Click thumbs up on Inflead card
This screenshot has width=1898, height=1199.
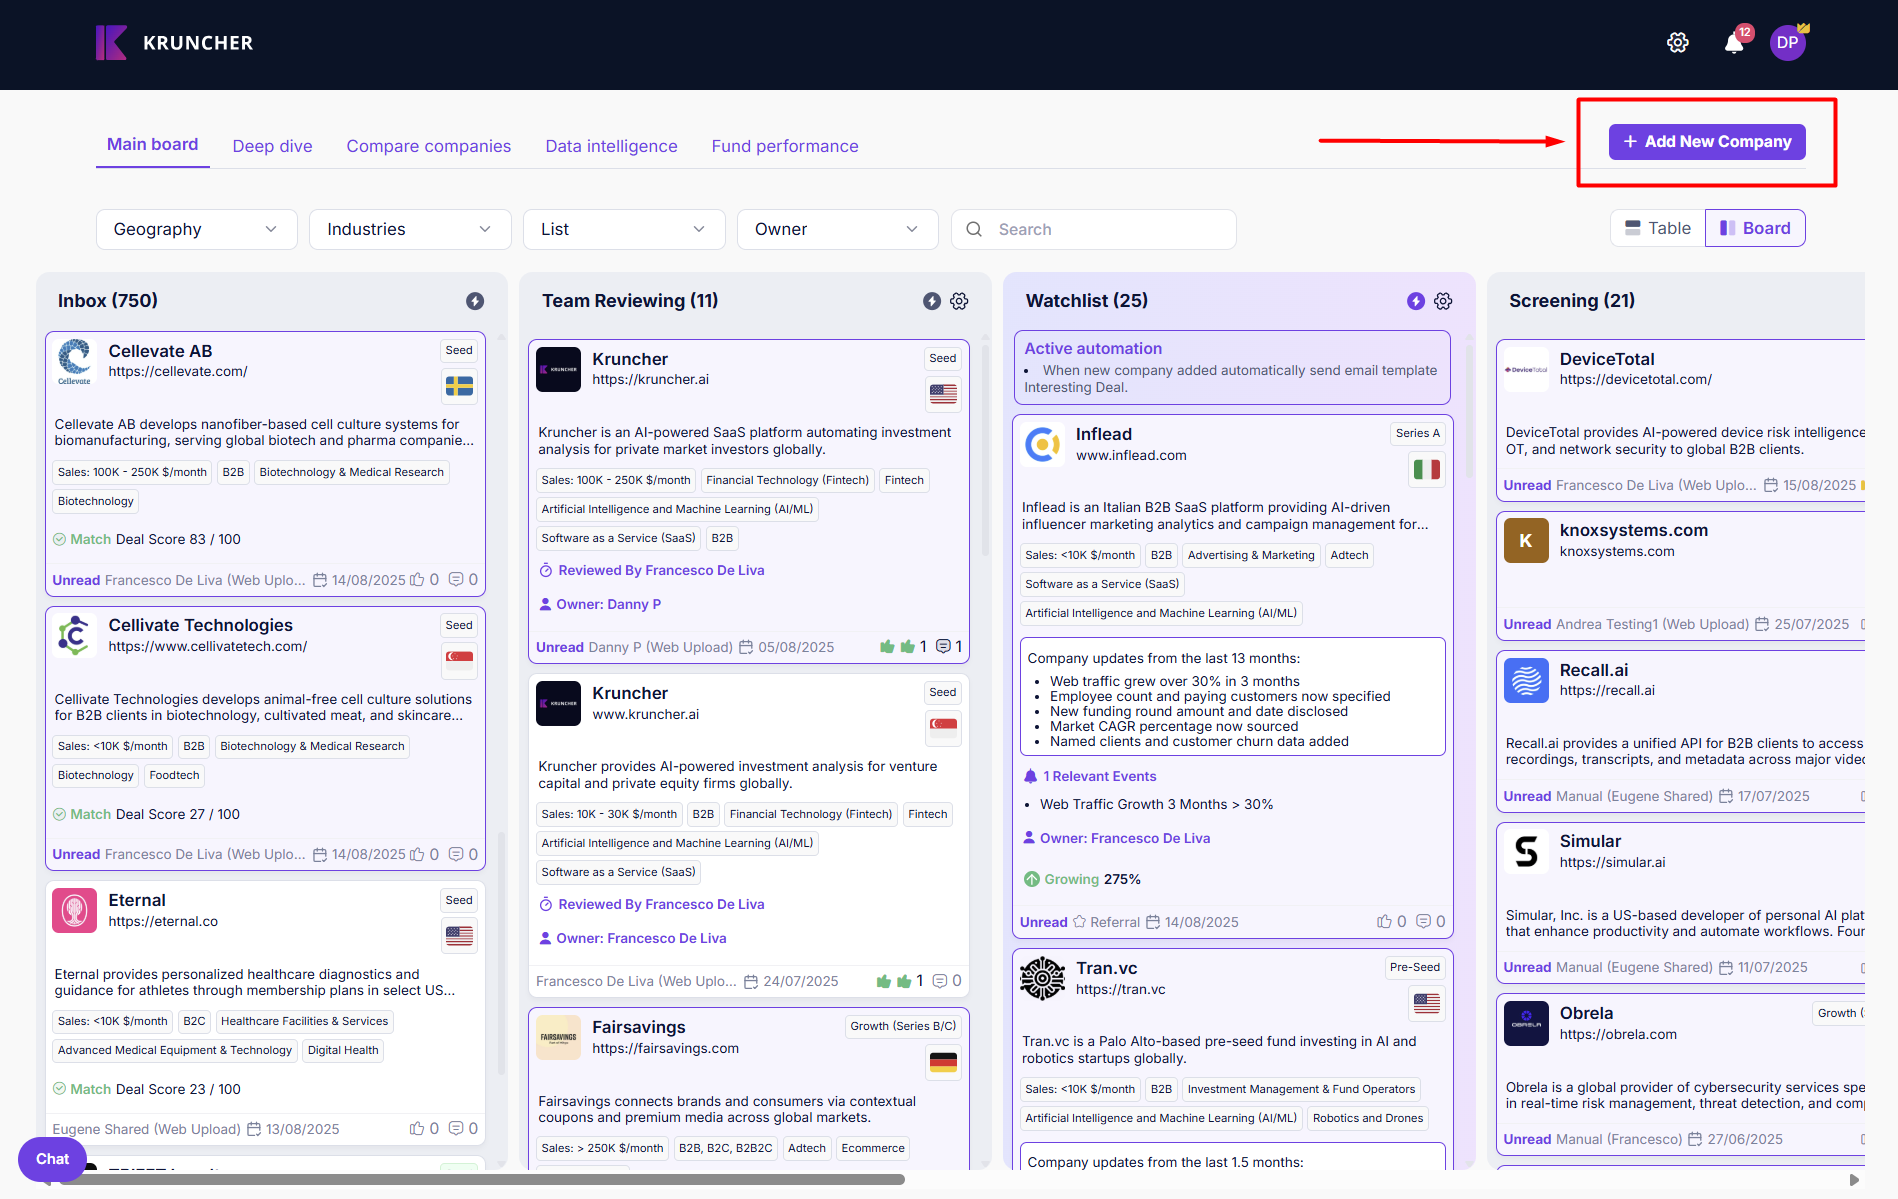point(1384,922)
